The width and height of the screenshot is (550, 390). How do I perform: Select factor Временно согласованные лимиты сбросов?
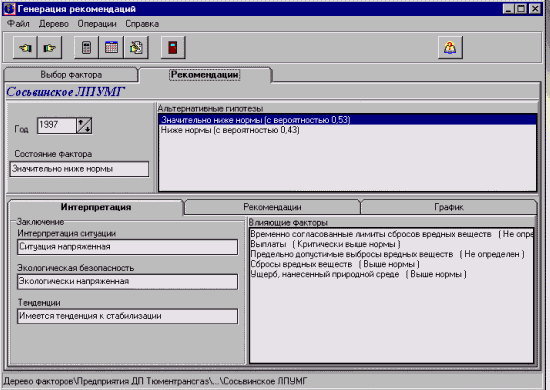pyautogui.click(x=391, y=234)
